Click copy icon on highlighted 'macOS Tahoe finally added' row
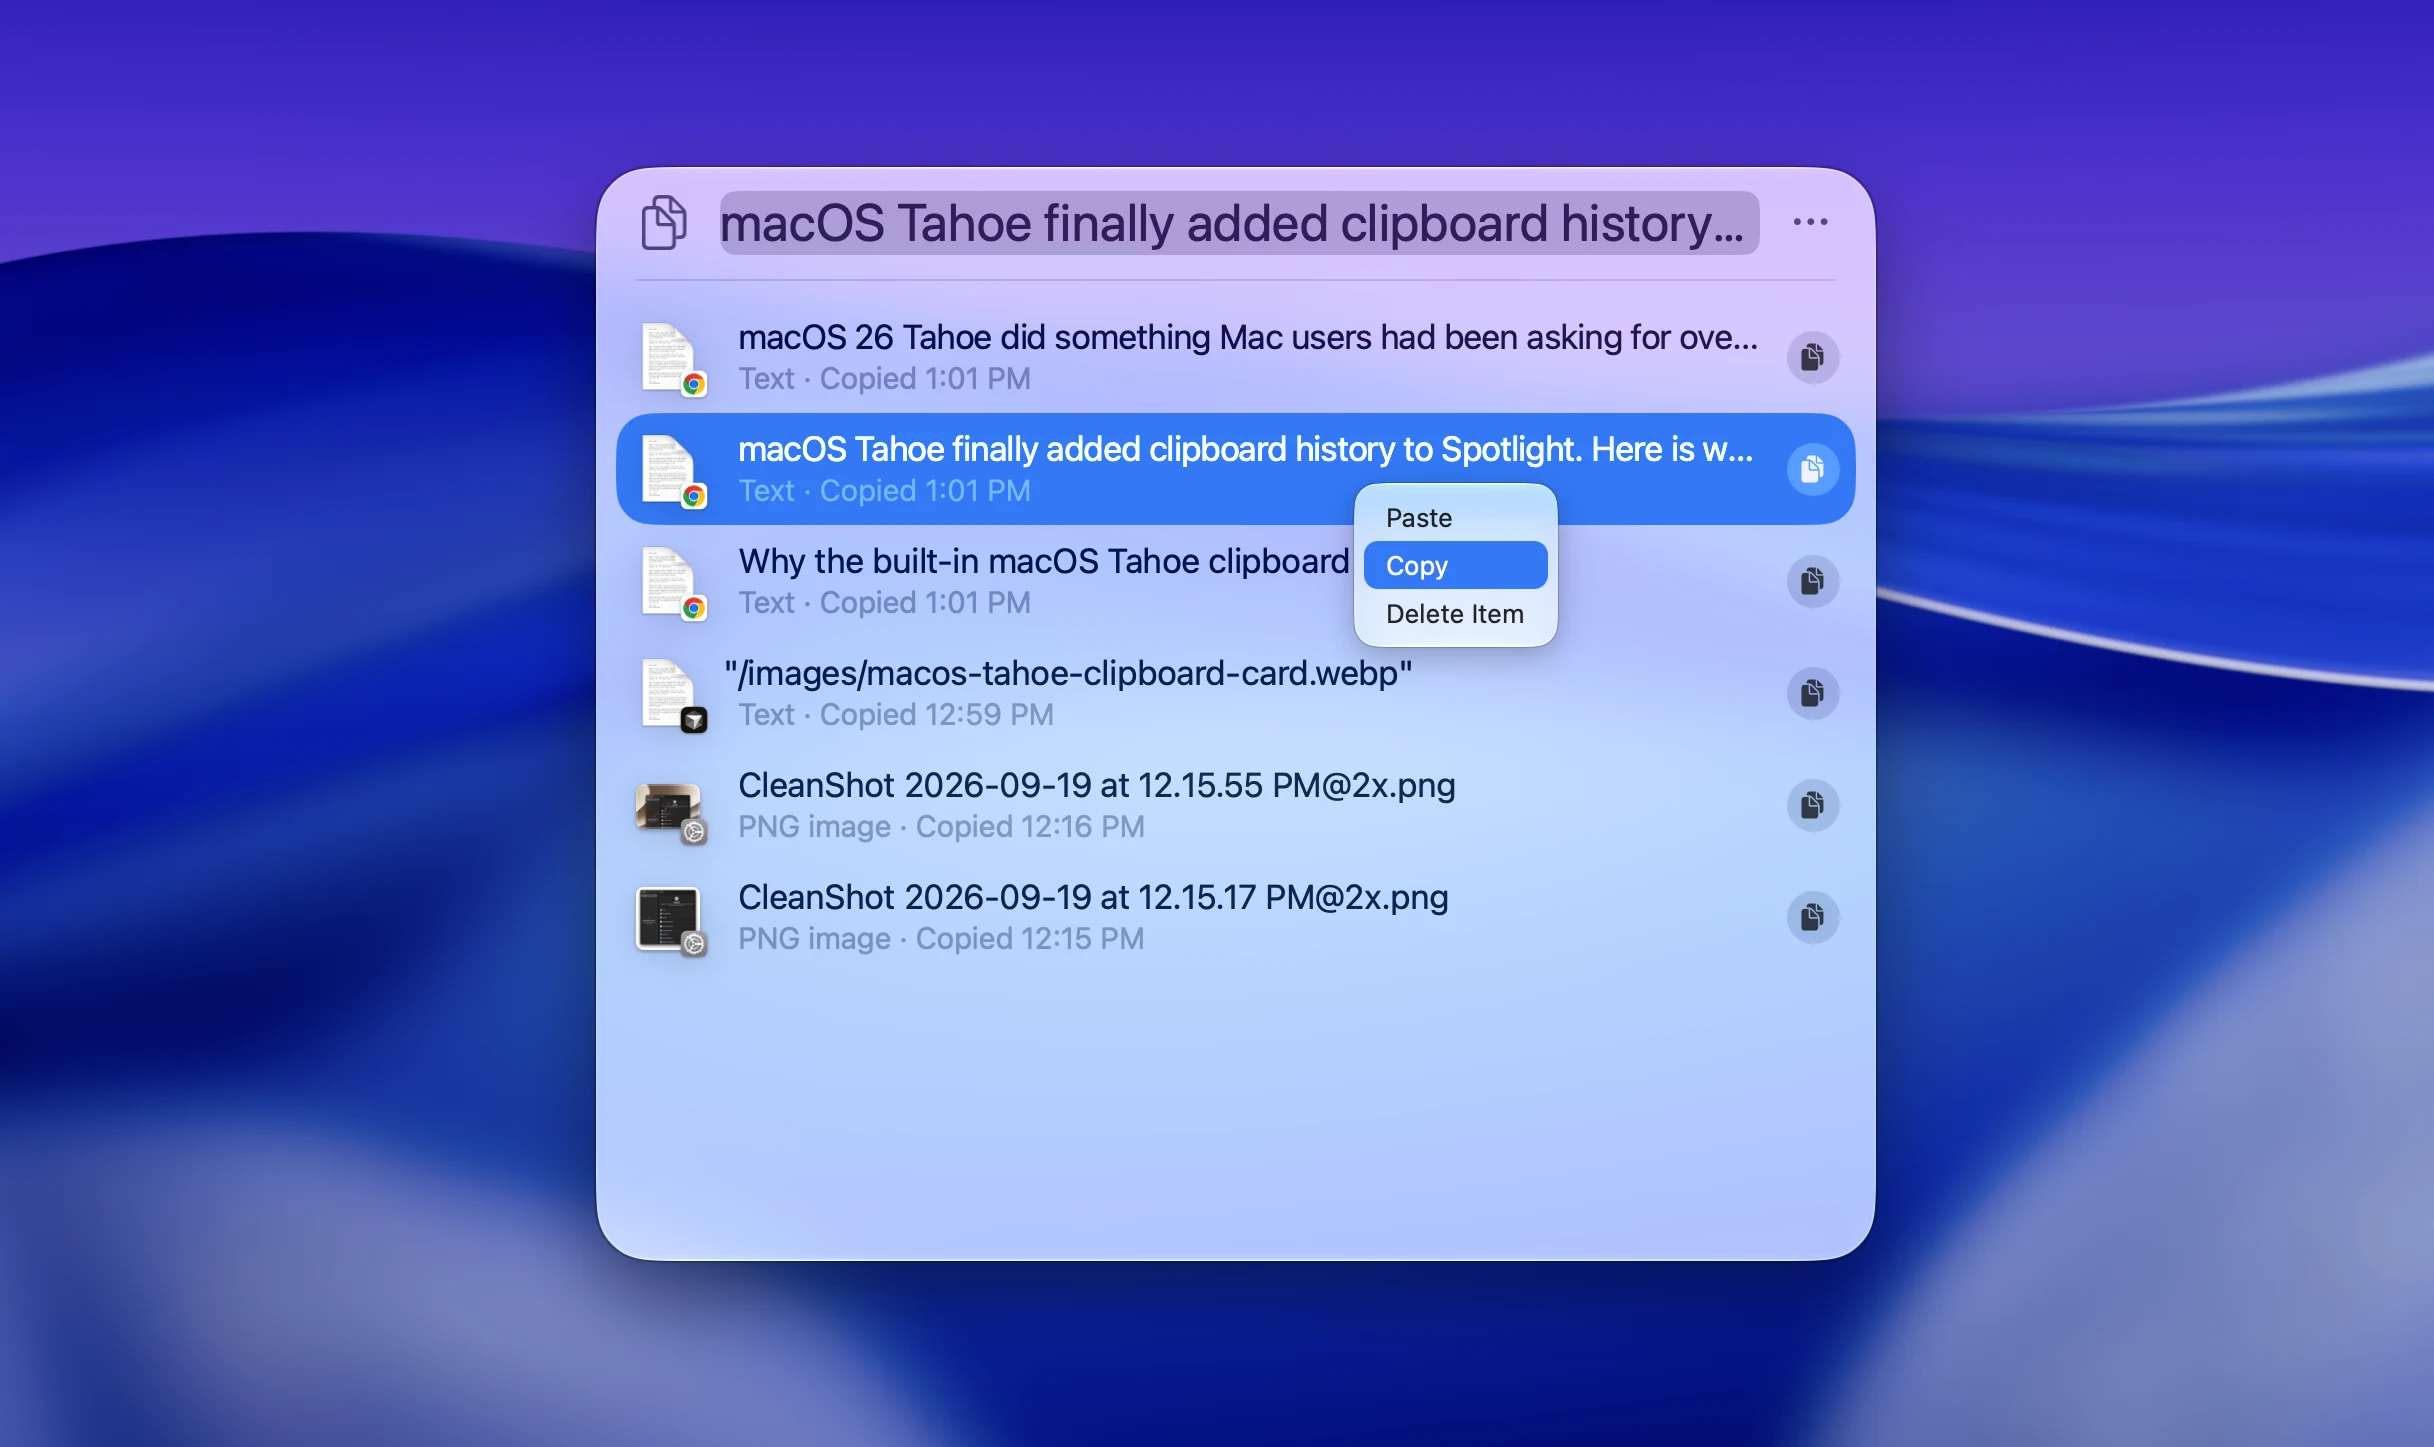 coord(1812,469)
